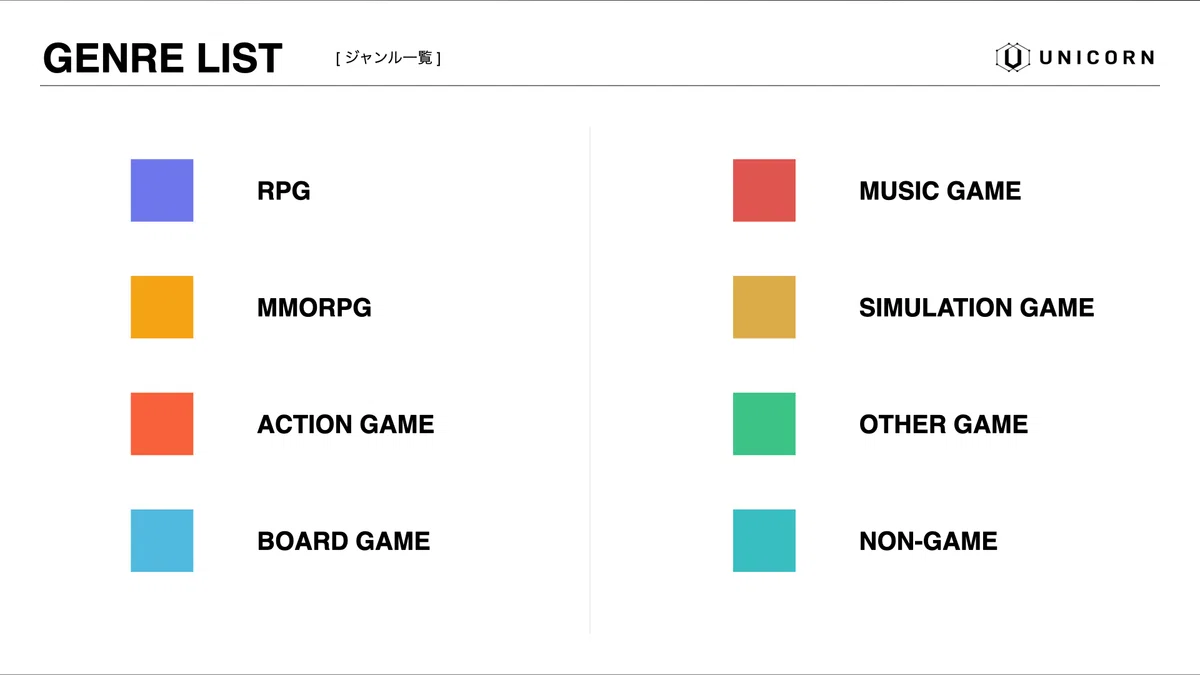Viewport: 1200px width, 675px height.
Task: Click the red MUSIC GAME swatch
Action: pos(764,190)
